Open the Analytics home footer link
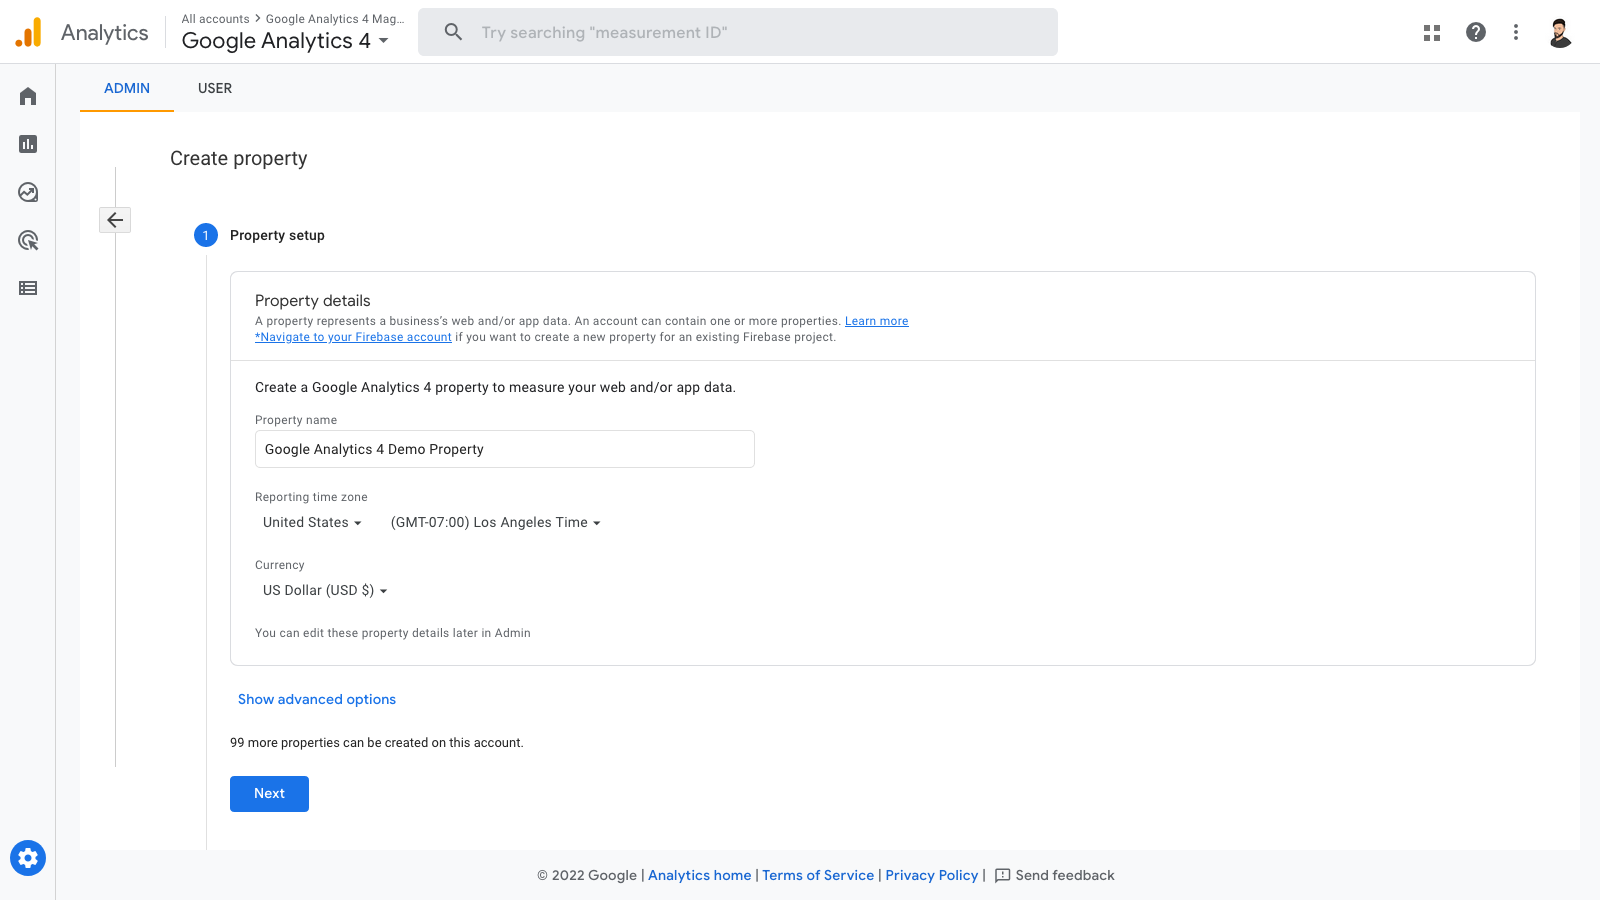Screen dimensions: 1600x900 point(699,875)
